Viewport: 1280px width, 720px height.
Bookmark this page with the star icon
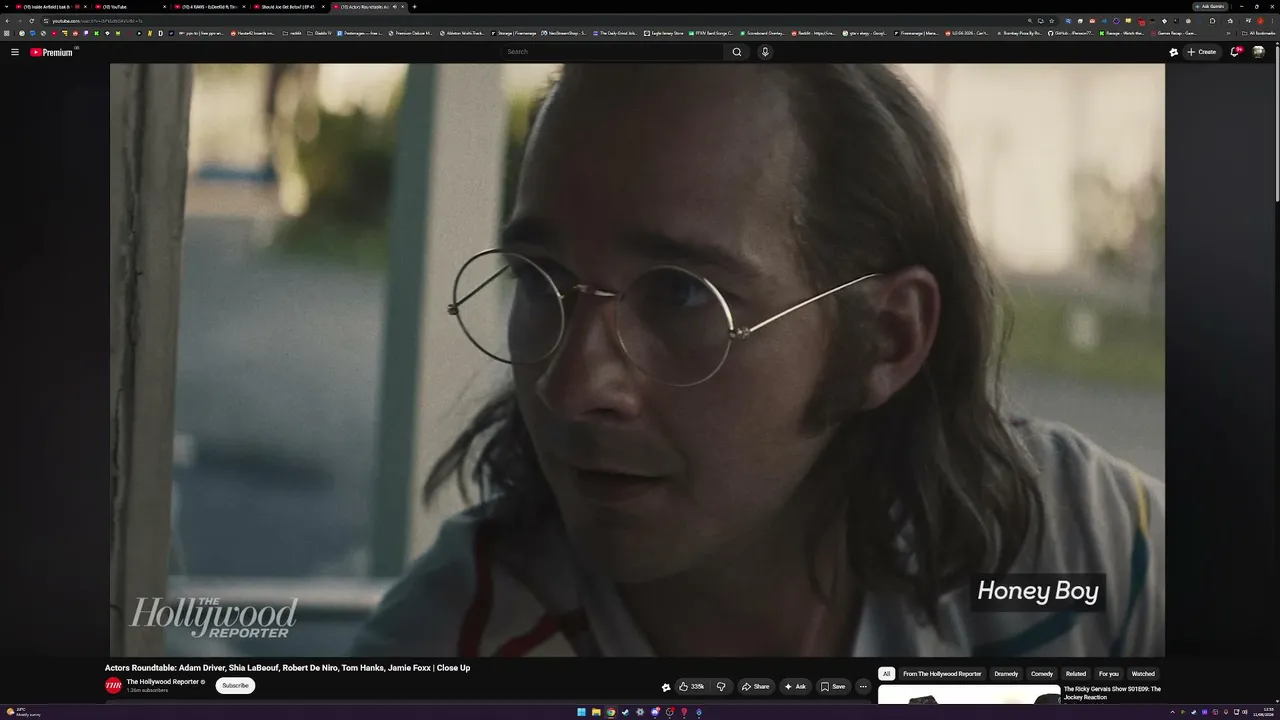tap(1051, 20)
